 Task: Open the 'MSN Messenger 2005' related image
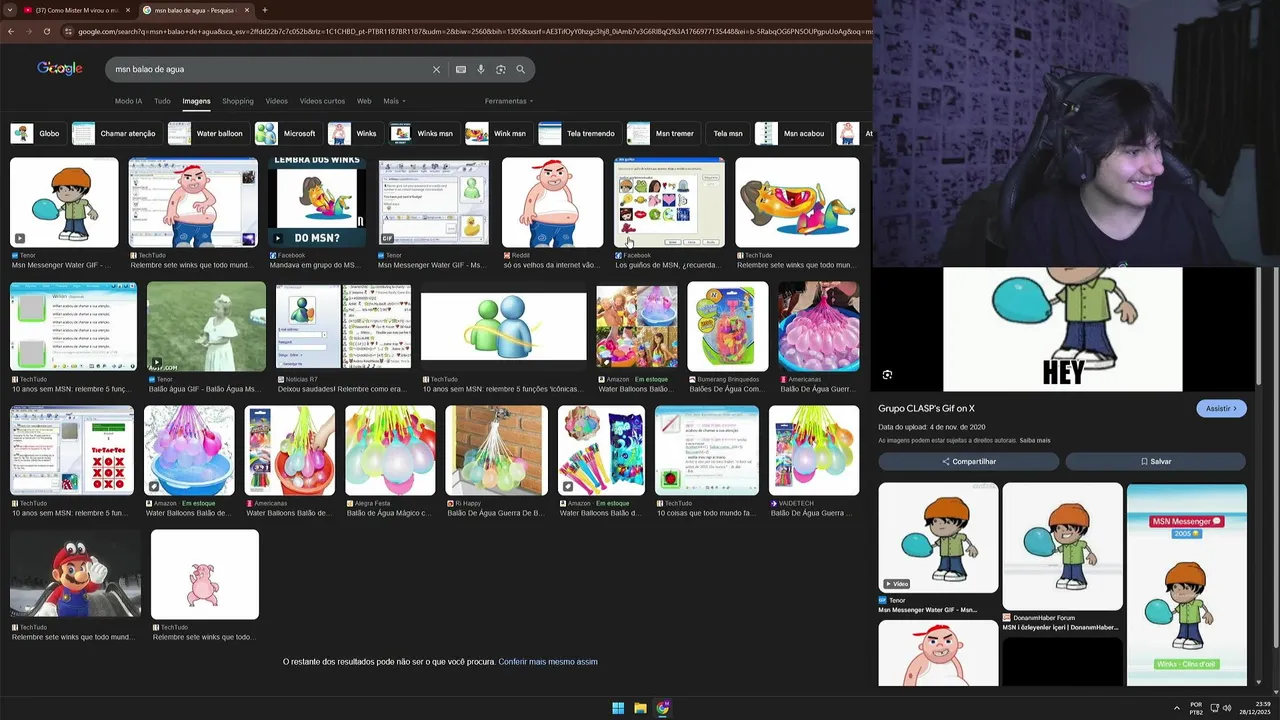pos(1187,584)
